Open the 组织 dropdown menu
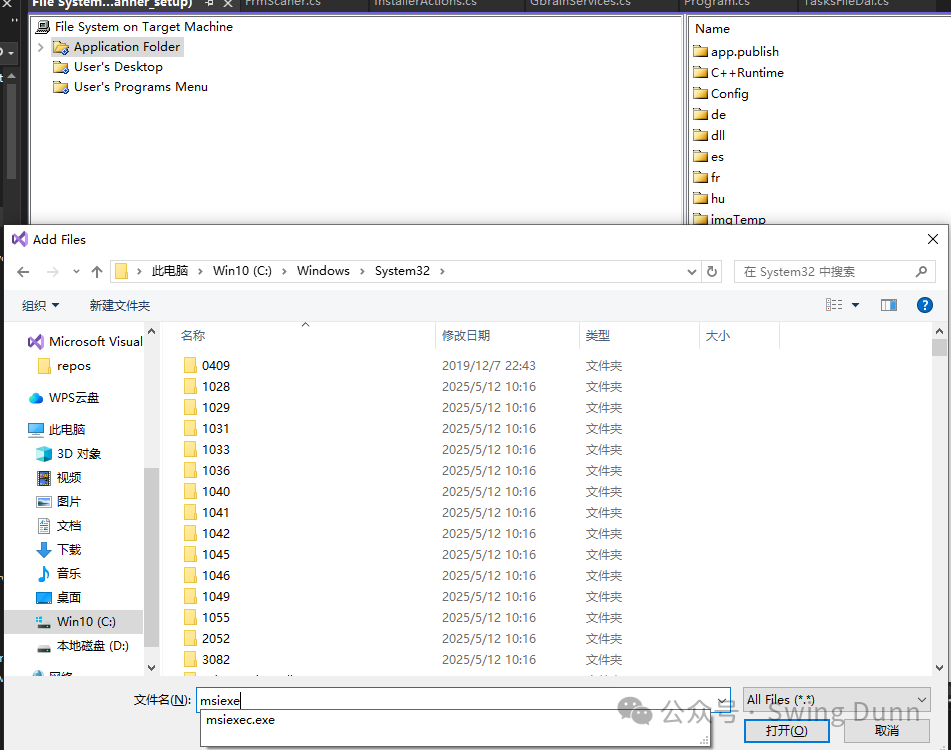The width and height of the screenshot is (951, 750). pyautogui.click(x=40, y=305)
